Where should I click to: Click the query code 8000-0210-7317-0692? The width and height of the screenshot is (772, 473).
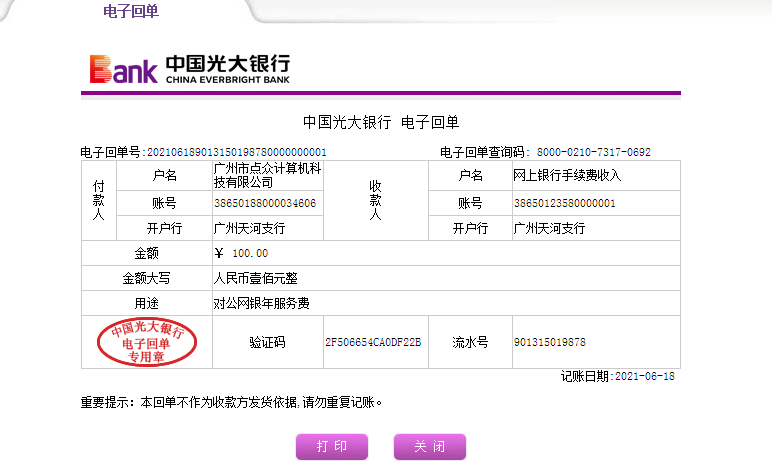[x=594, y=152]
